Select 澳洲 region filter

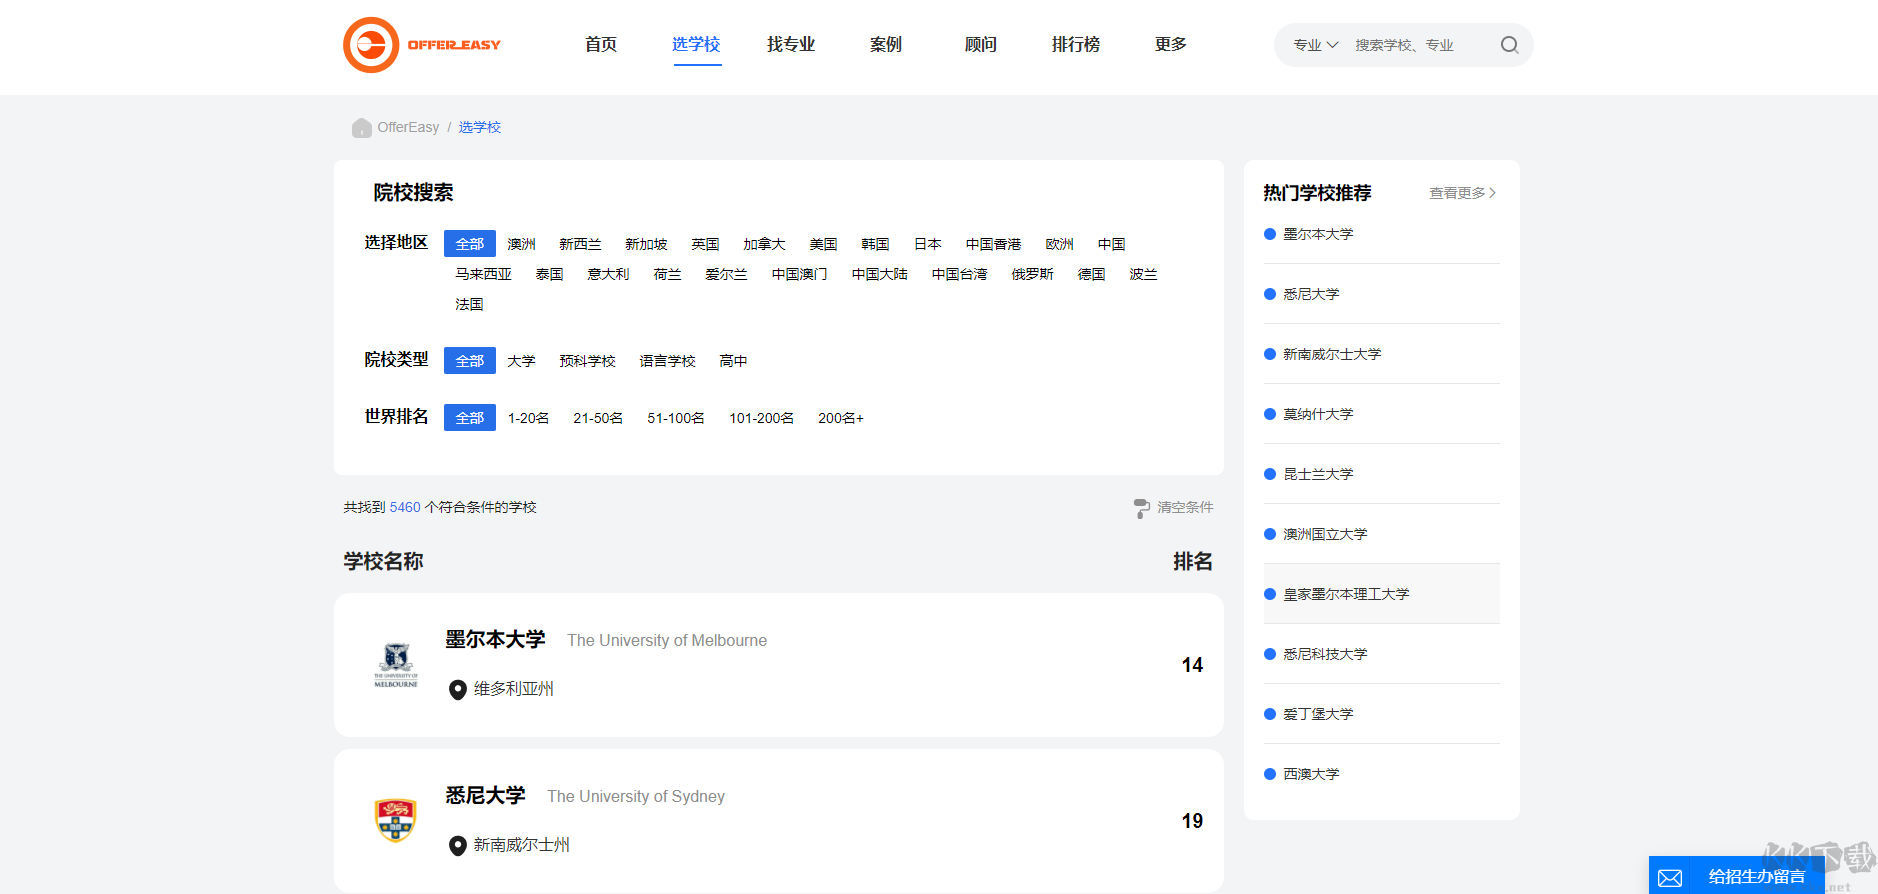point(521,244)
